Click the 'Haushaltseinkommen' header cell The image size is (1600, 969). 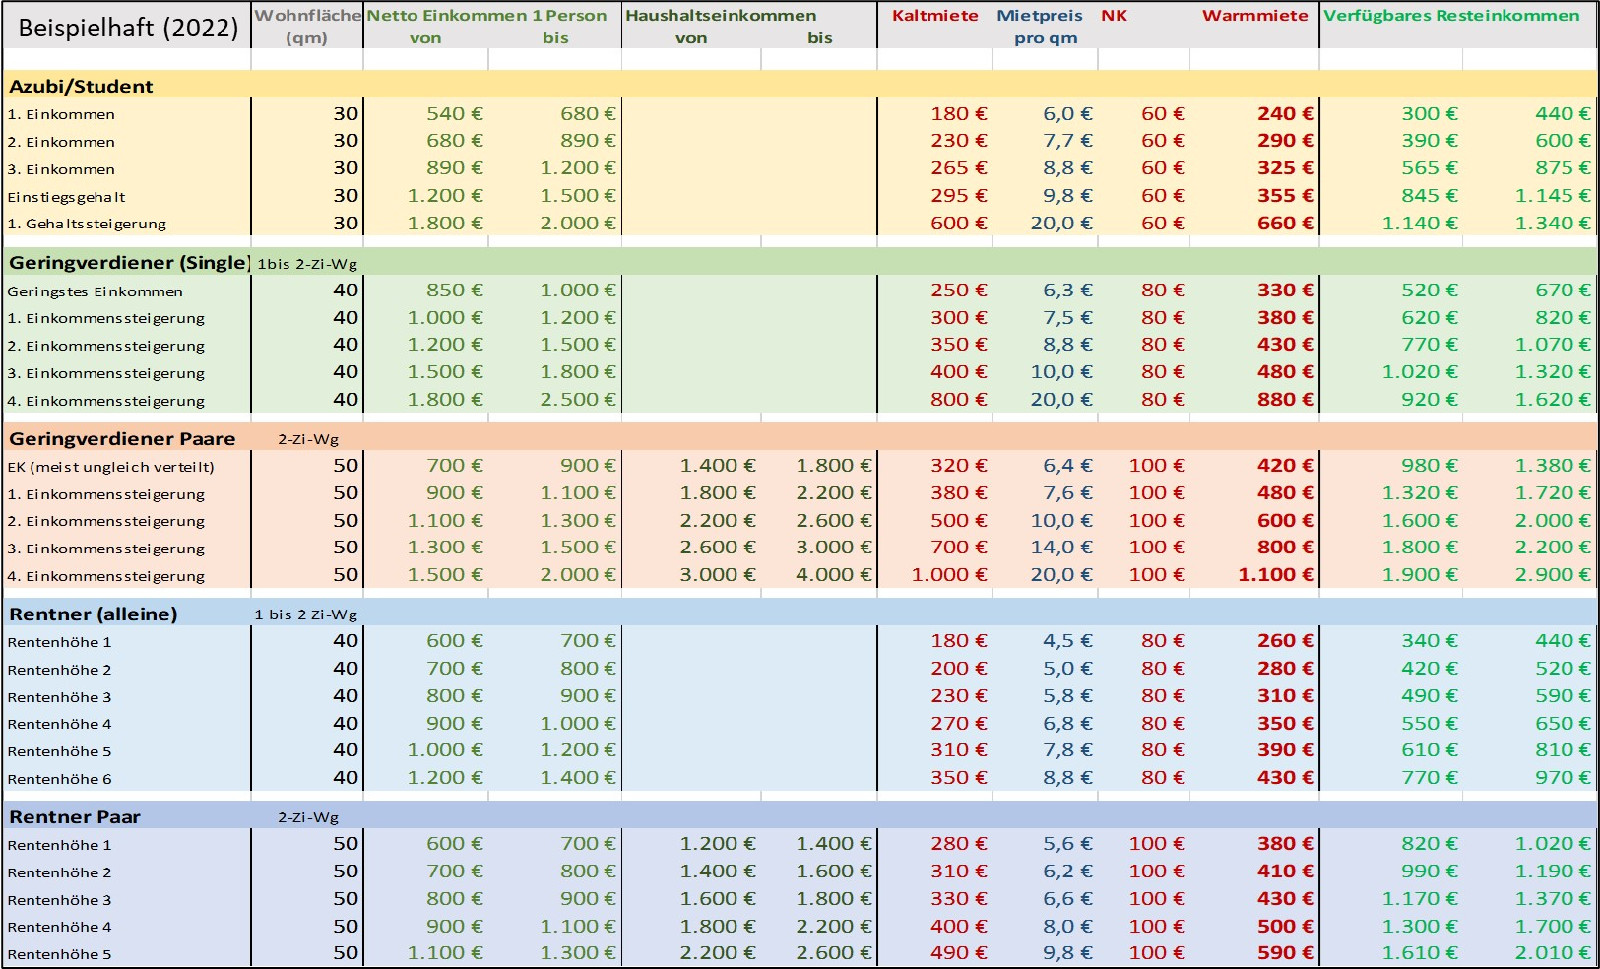[720, 16]
